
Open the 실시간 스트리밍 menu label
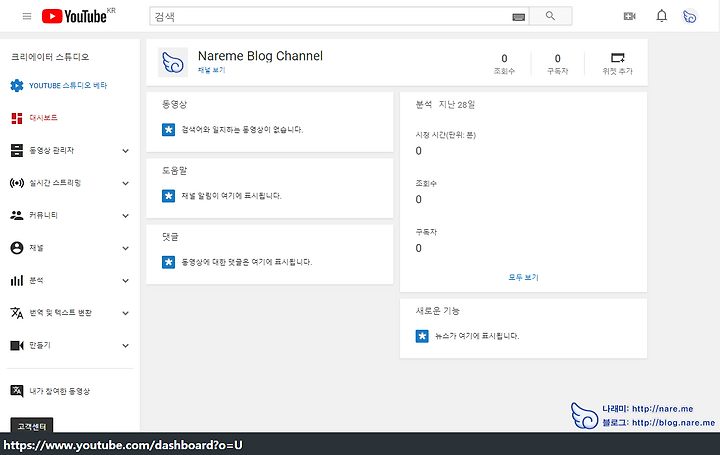click(55, 183)
